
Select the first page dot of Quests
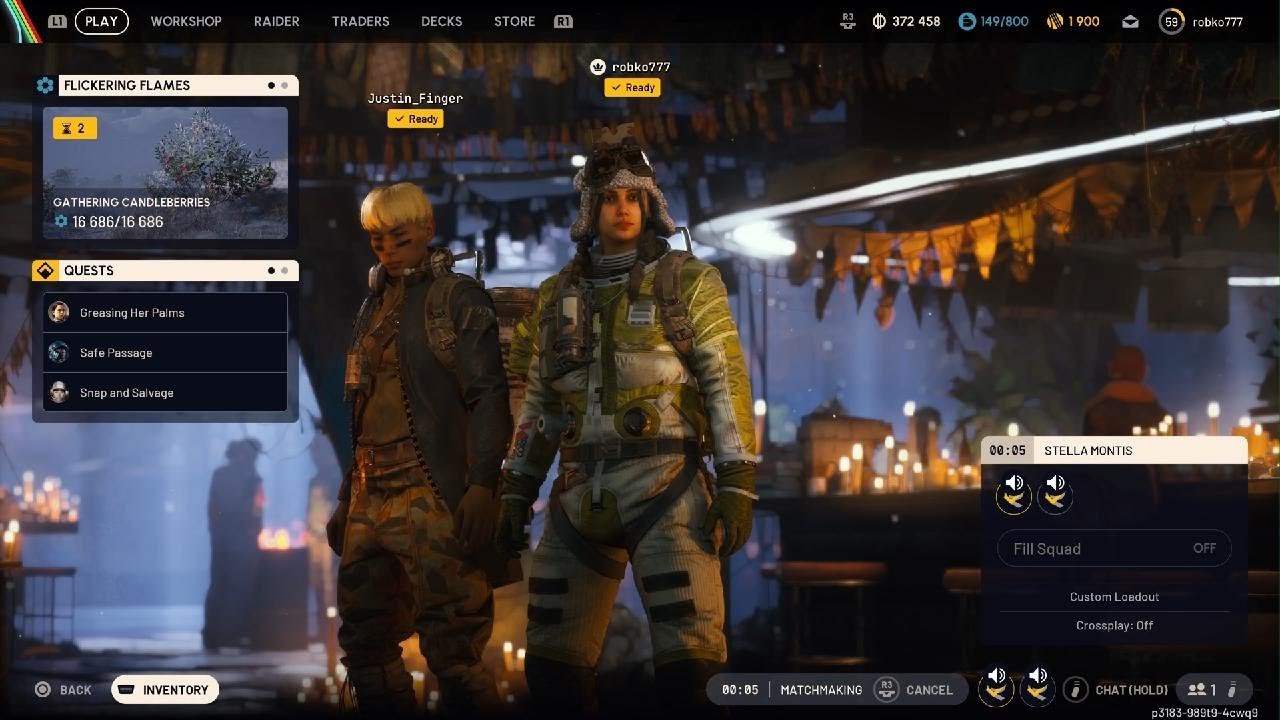point(271,271)
